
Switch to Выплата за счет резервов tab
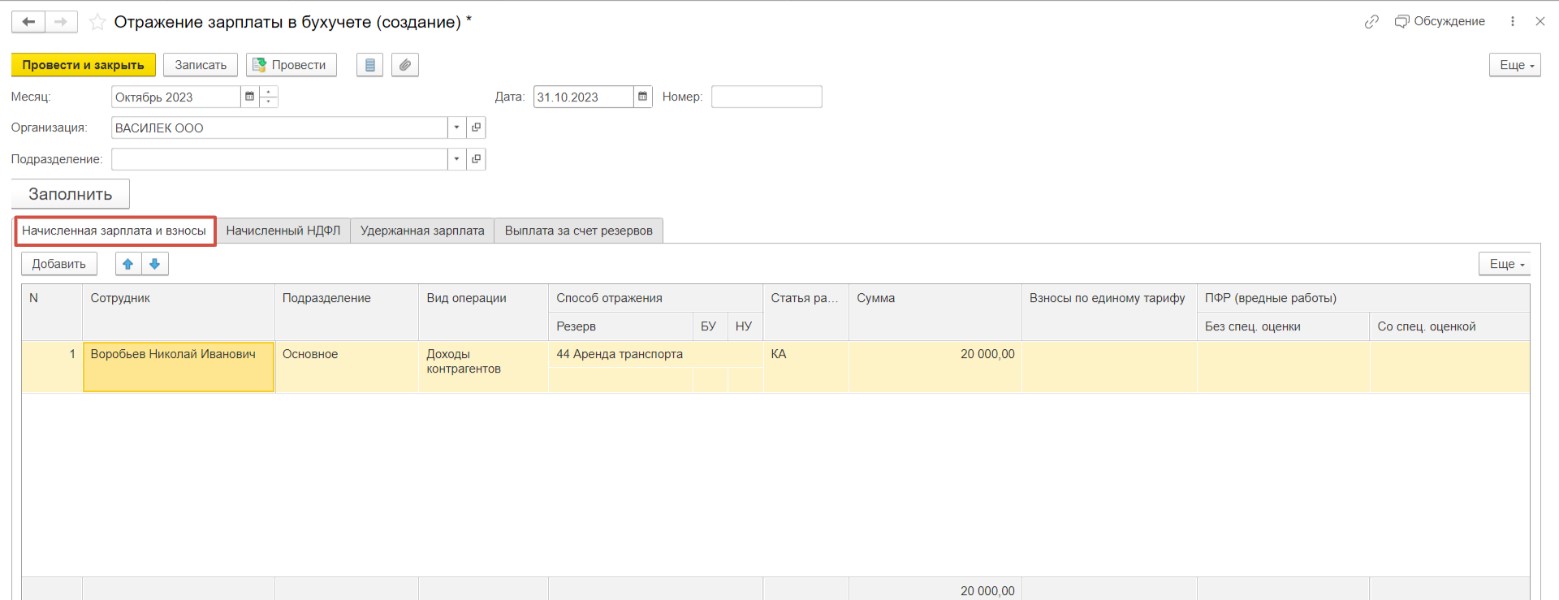pos(578,231)
